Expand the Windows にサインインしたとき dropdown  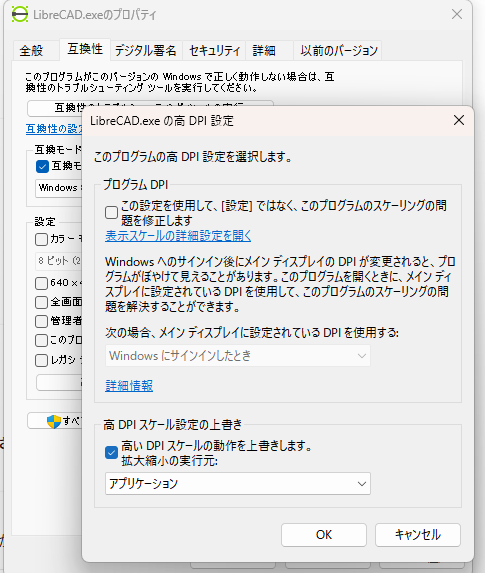click(x=238, y=356)
